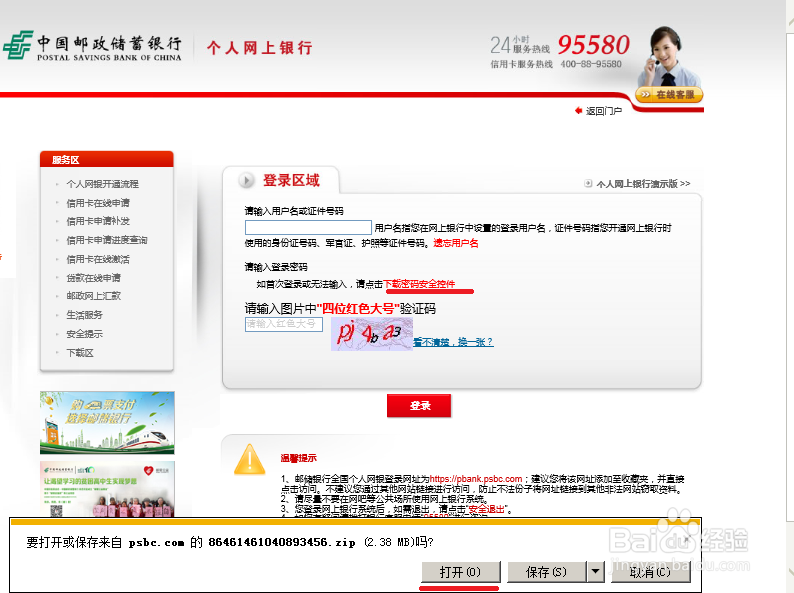Open 信用卡在线激活 link
Viewport: 794px width, 593px height.
click(x=98, y=259)
